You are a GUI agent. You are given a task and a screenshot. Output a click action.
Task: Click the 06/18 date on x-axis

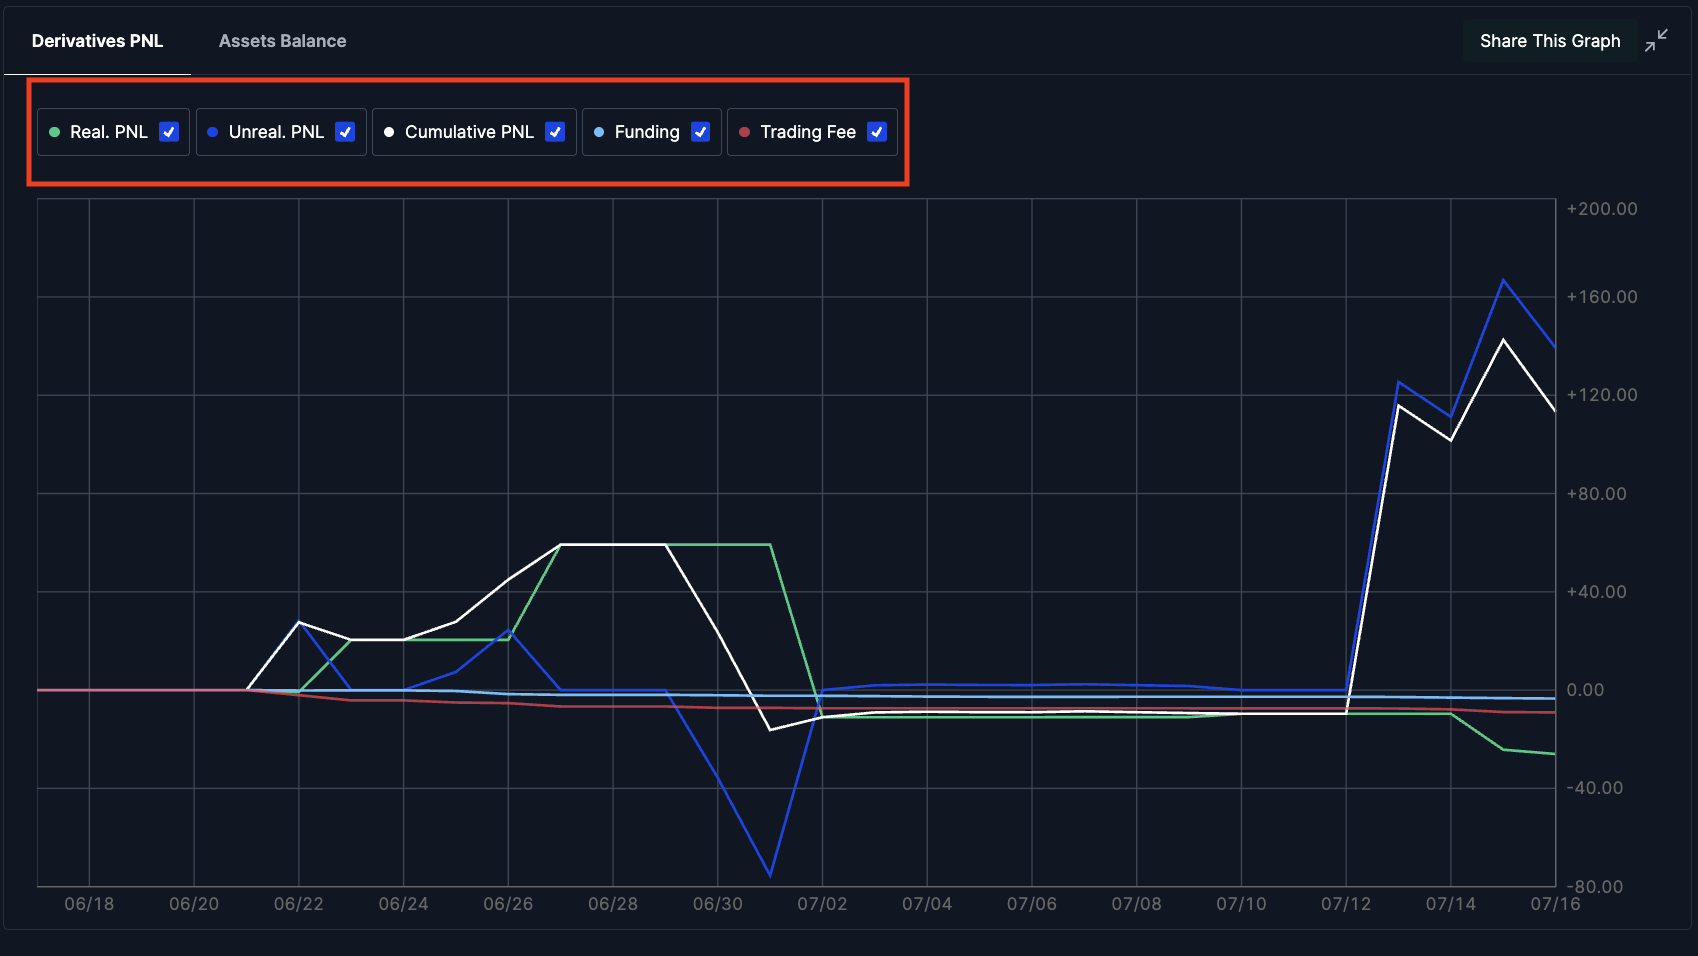[89, 904]
